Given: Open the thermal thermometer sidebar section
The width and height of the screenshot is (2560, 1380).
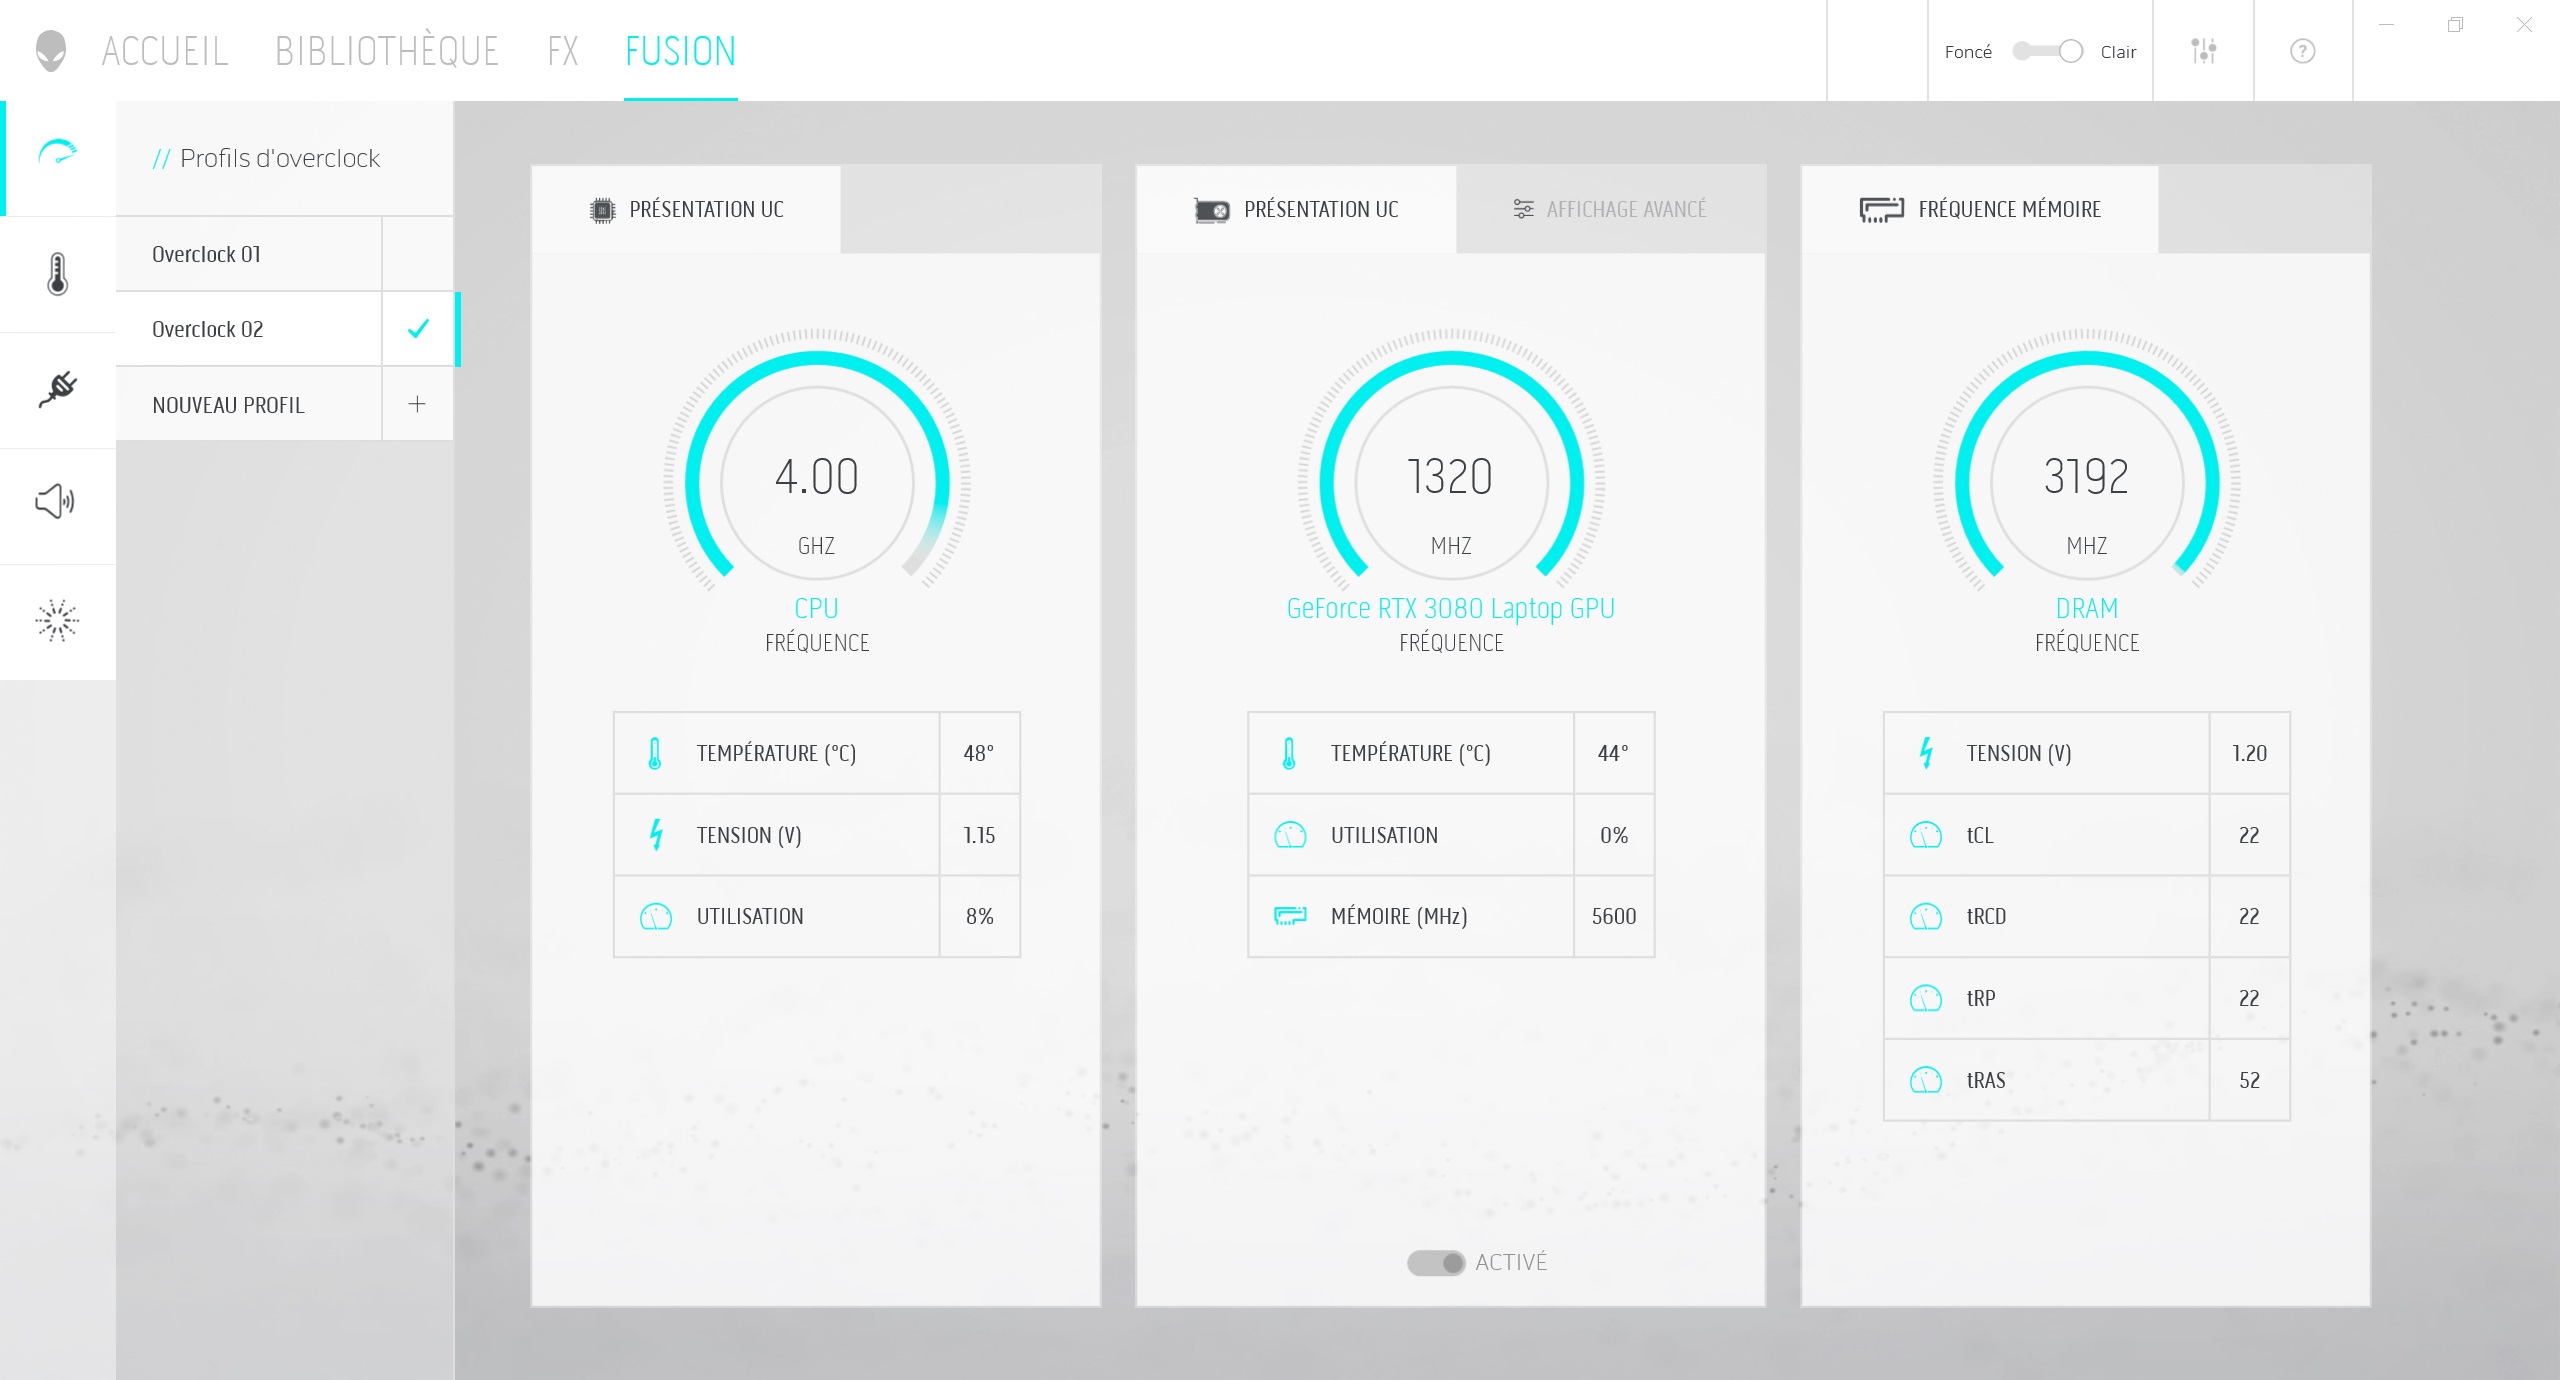Looking at the screenshot, I should coord(58,274).
